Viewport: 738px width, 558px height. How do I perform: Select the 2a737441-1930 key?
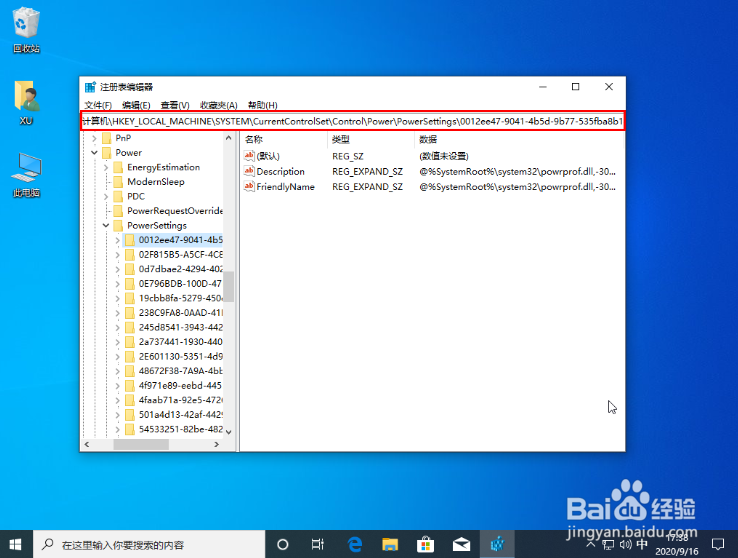[x=179, y=342]
